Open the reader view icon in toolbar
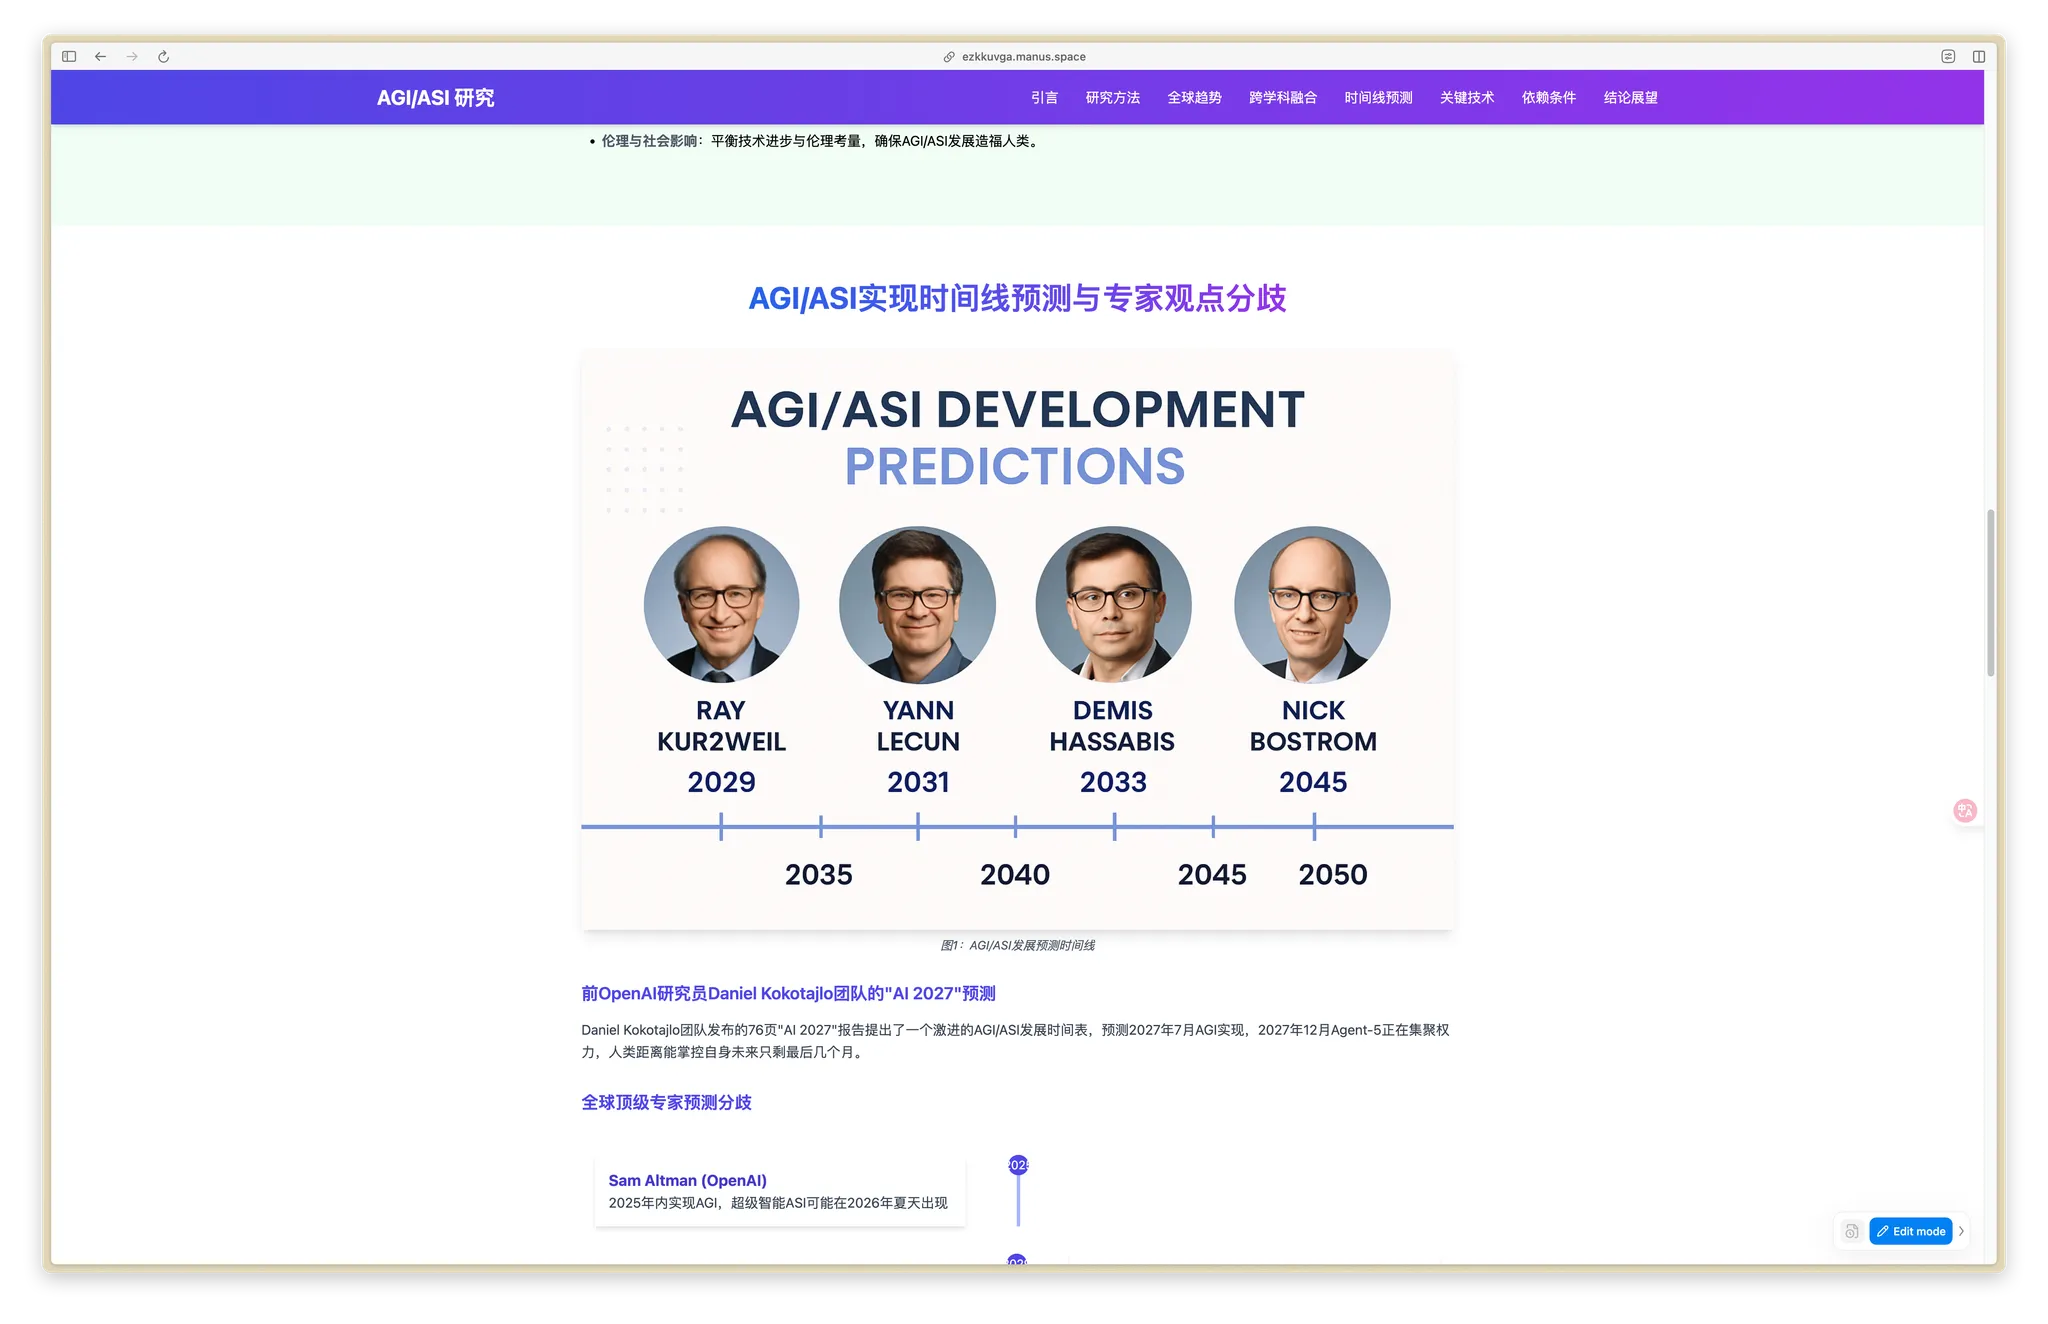 [x=1948, y=57]
